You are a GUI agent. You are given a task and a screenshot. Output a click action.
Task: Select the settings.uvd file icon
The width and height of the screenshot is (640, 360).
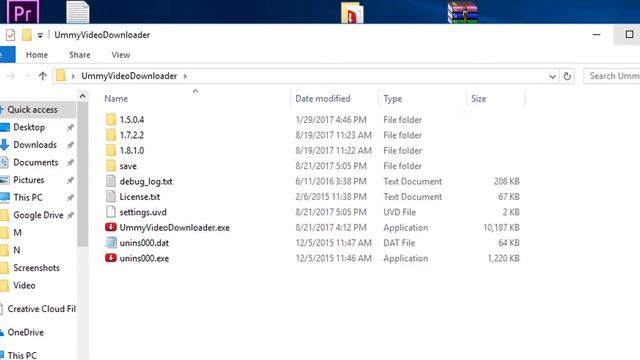point(111,212)
